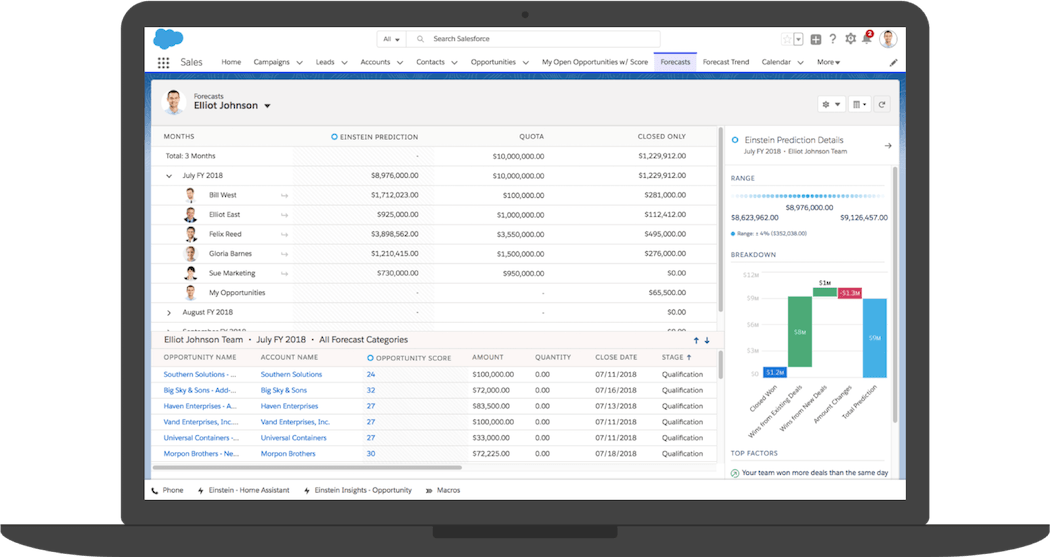Click the details arrow beside Bill West
Viewport: 1050px width, 557px height.
click(x=284, y=196)
